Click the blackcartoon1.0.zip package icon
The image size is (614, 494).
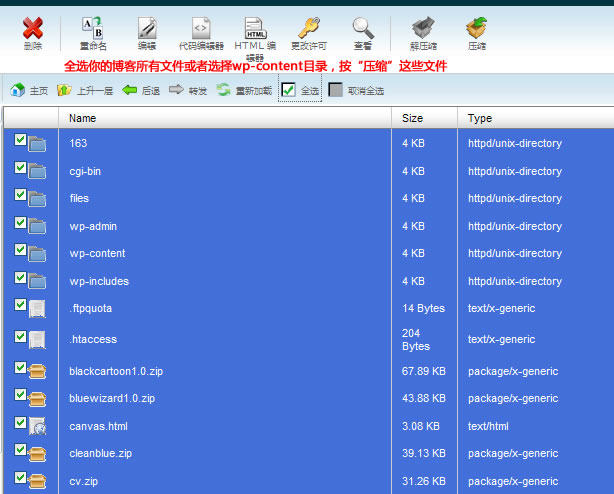pyautogui.click(x=37, y=371)
